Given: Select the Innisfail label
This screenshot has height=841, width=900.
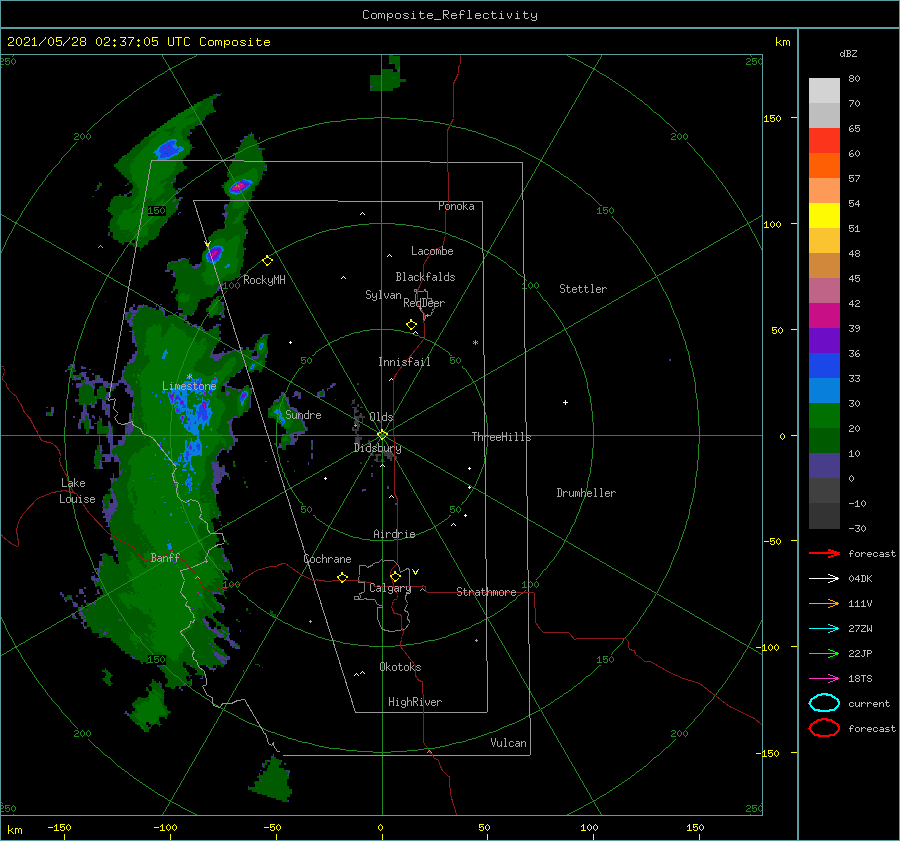Looking at the screenshot, I should [404, 362].
